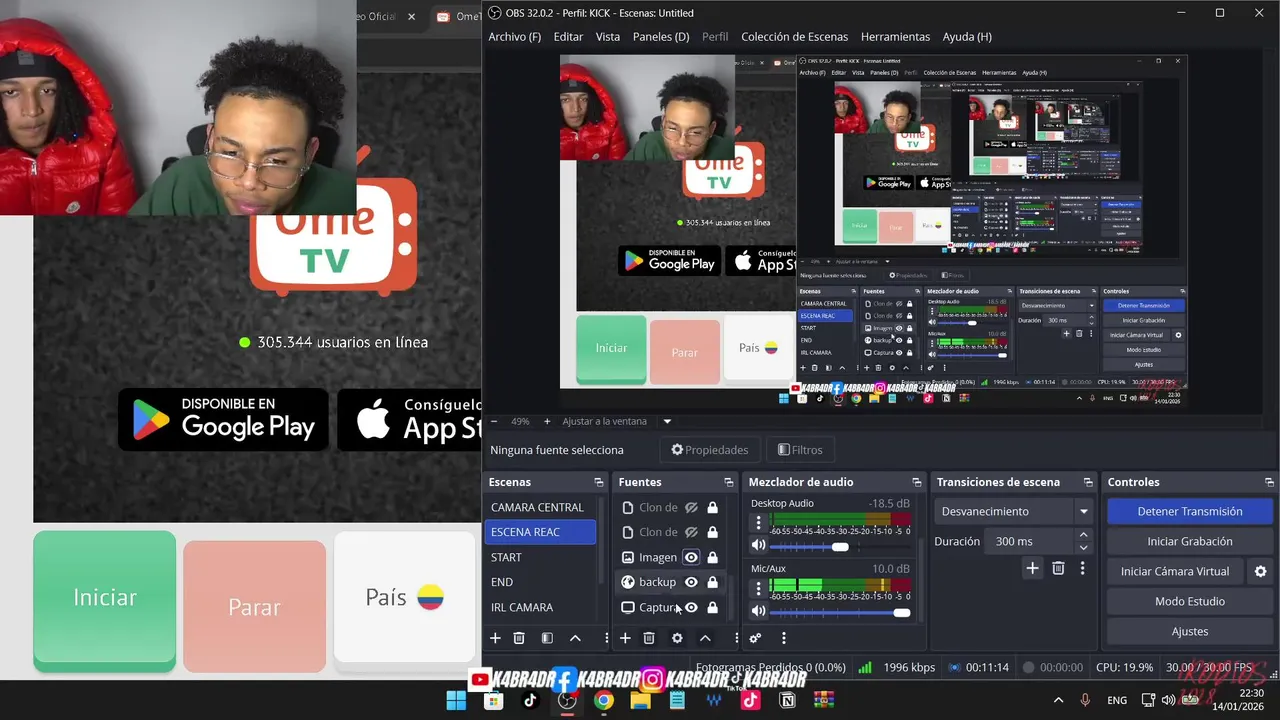Open Desktop Audio options three-dots button
The image size is (1280, 720).
(x=758, y=522)
